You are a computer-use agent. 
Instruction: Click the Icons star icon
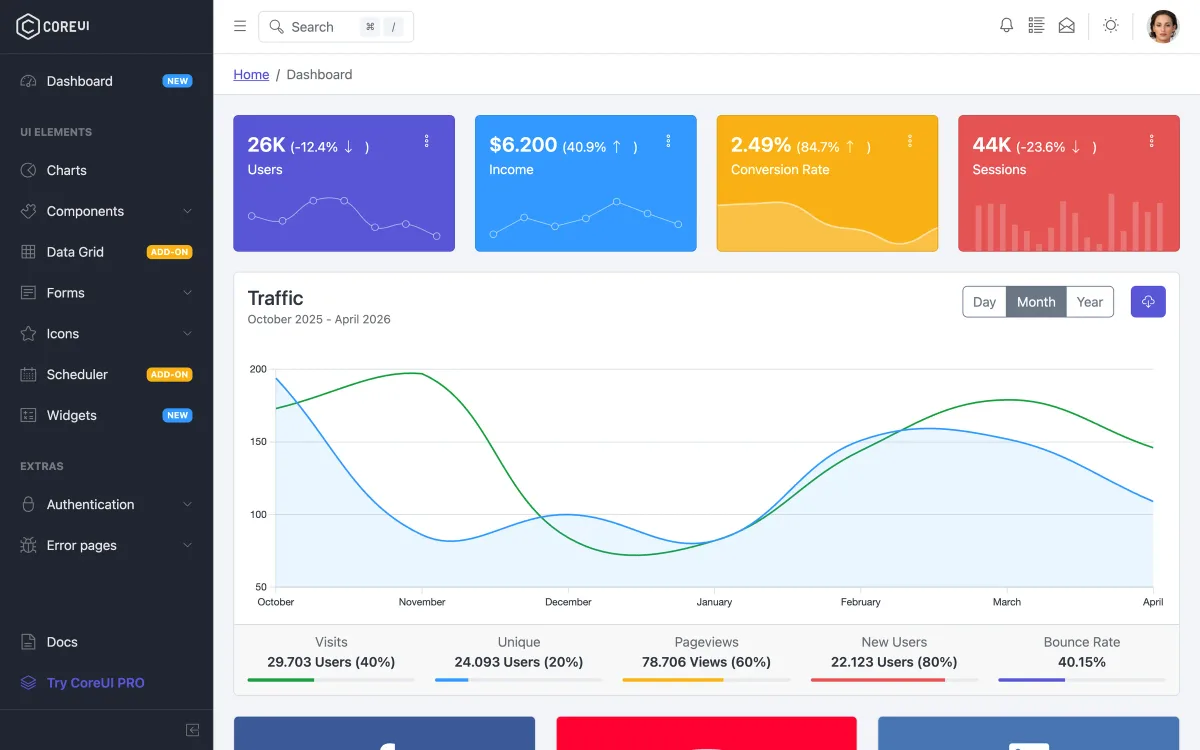28,334
